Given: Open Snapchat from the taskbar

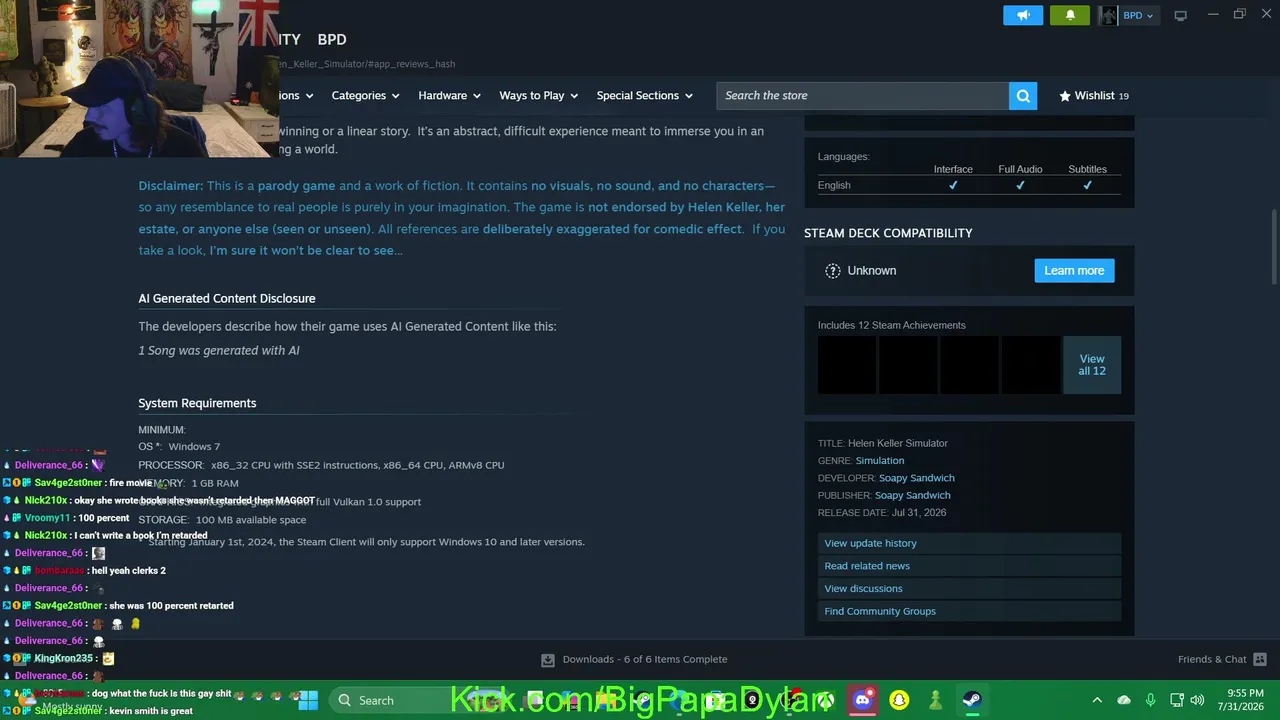Looking at the screenshot, I should coord(899,700).
